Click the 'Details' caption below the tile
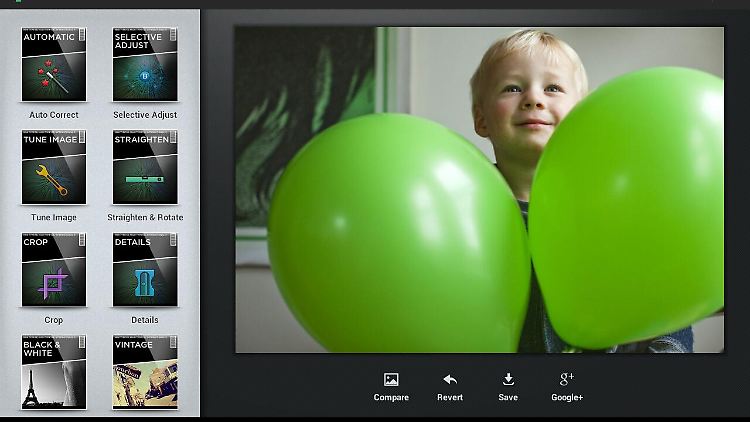This screenshot has height=422, width=750. (145, 320)
